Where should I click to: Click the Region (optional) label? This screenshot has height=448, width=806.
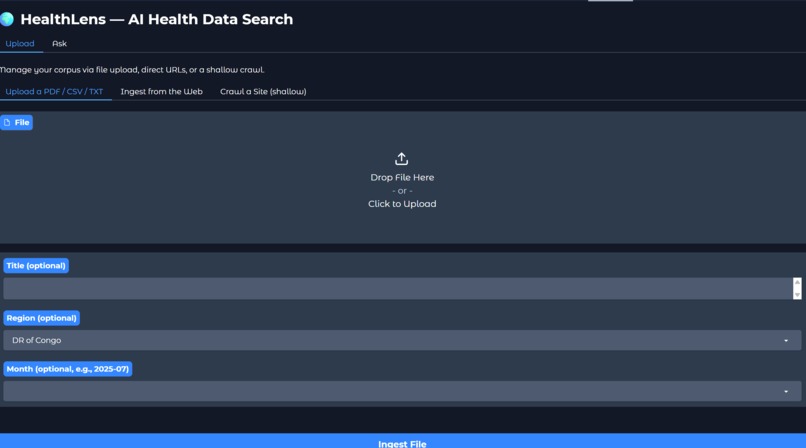(x=42, y=318)
